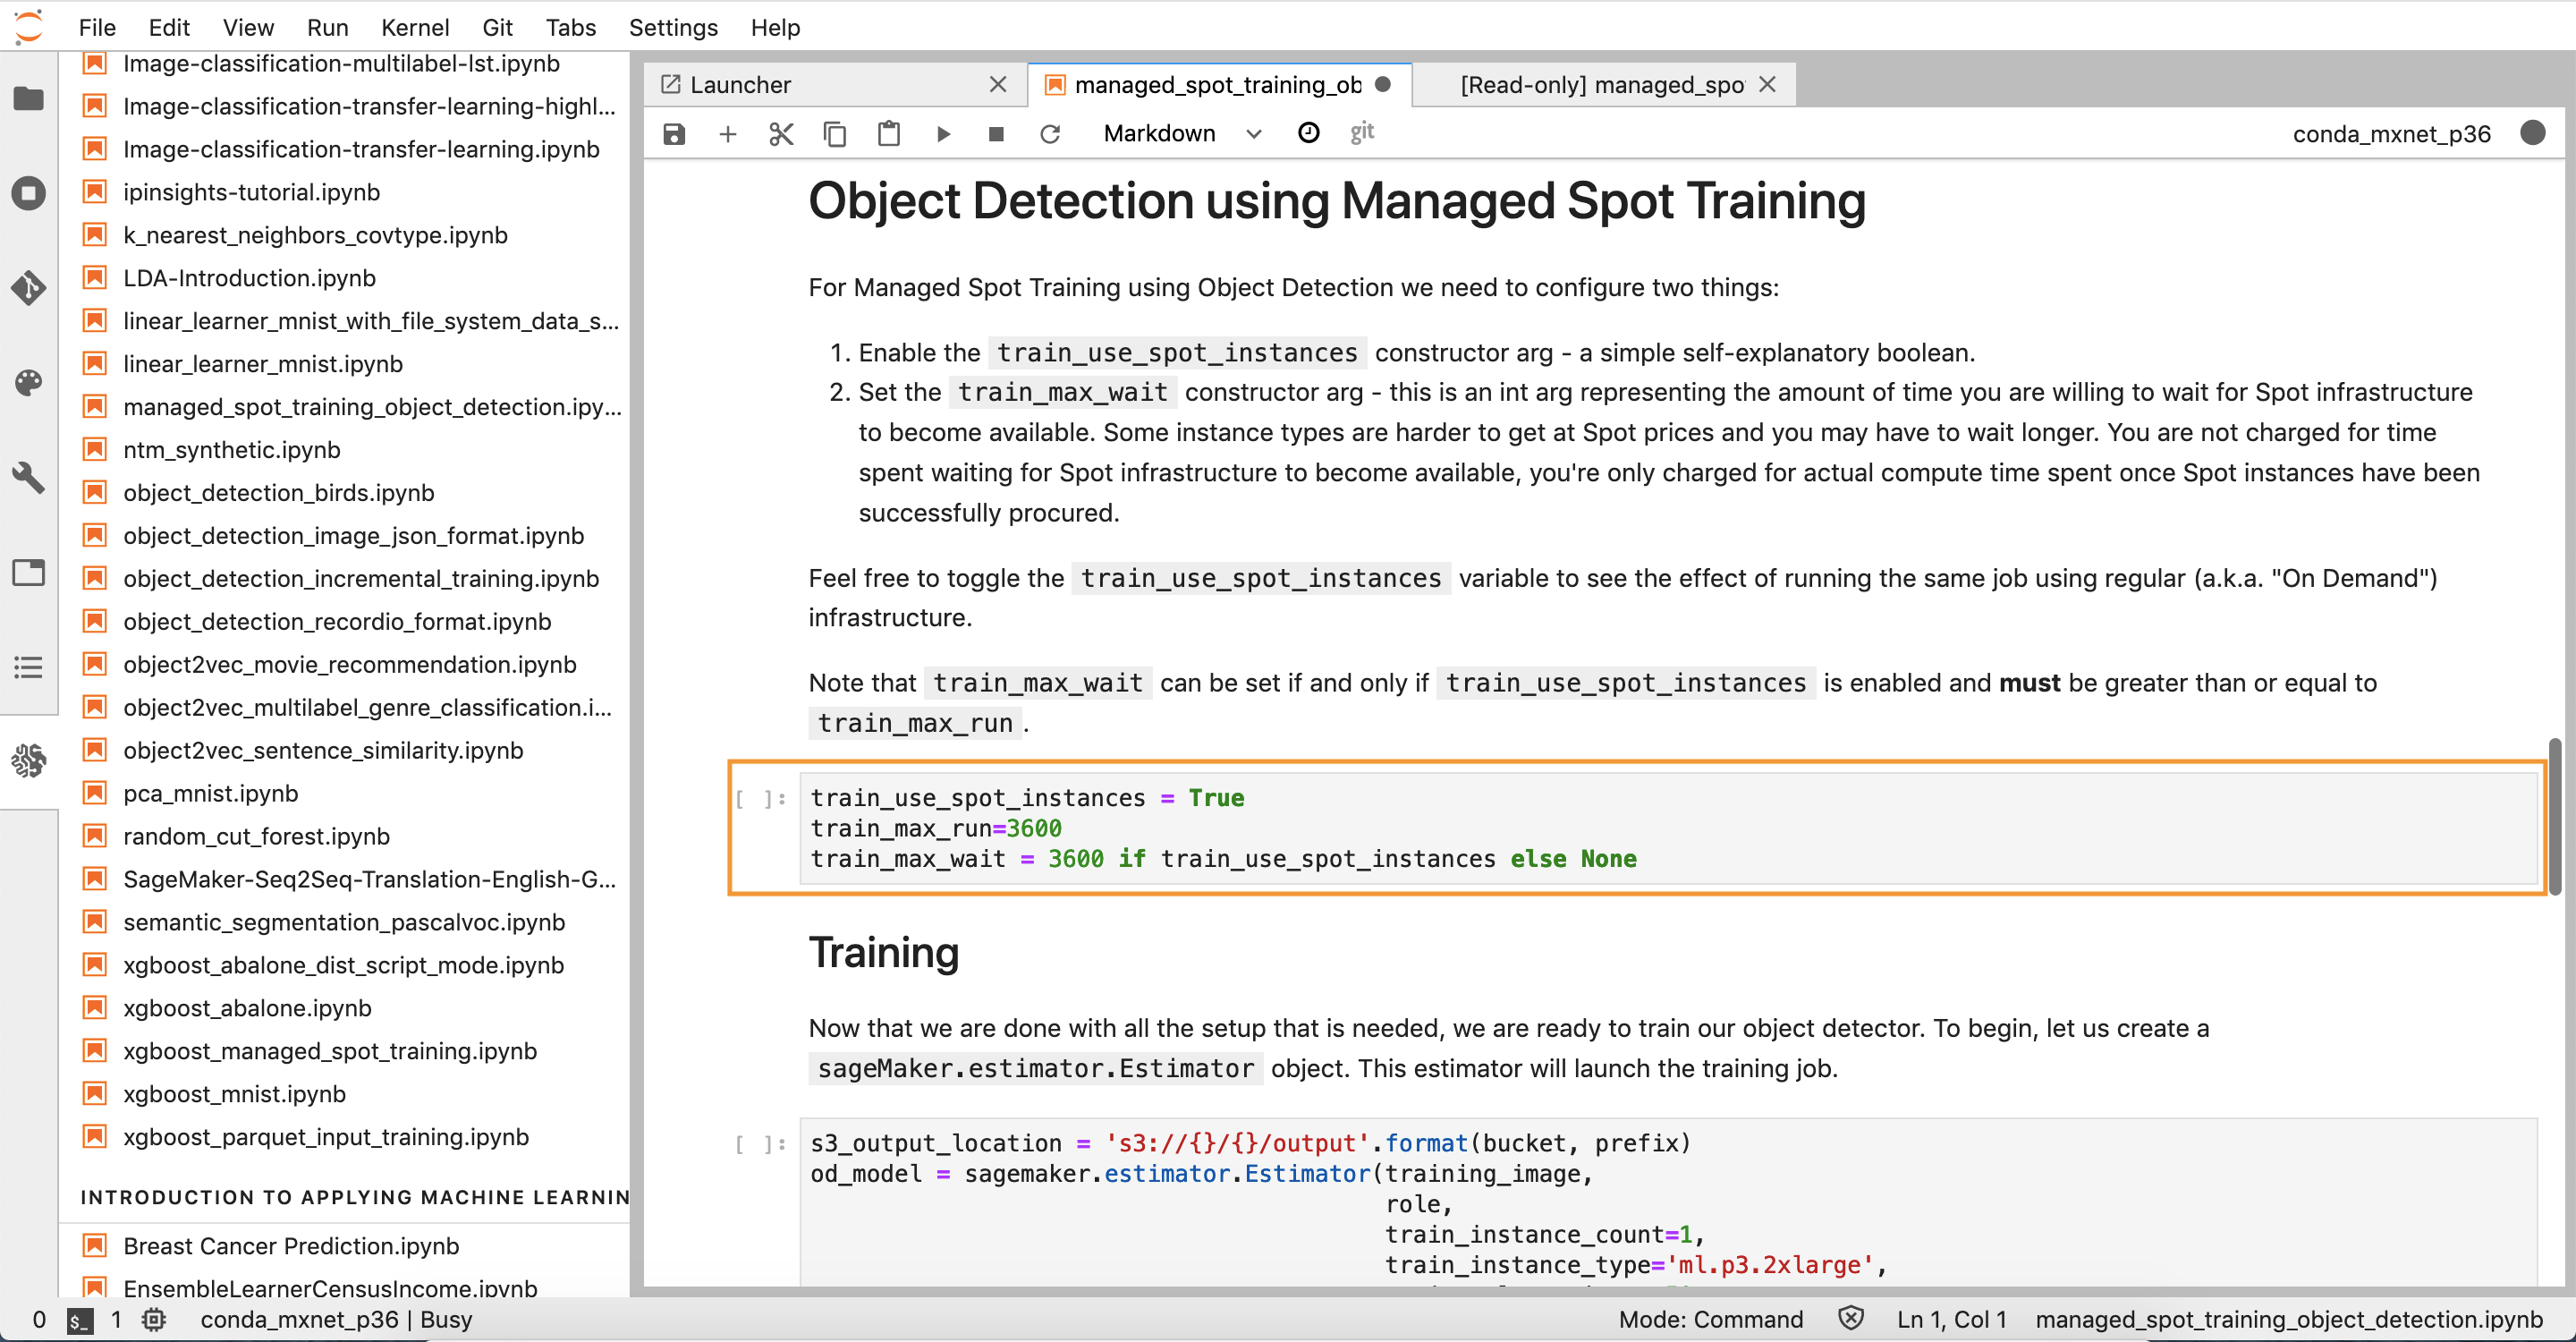Viewport: 2576px width, 1342px height.
Task: Select the Kernel menu item
Action: [414, 26]
